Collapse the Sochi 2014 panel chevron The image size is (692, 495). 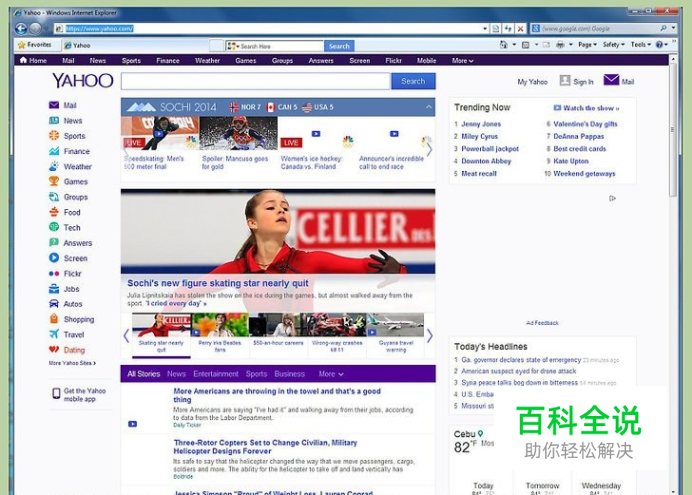tap(429, 107)
